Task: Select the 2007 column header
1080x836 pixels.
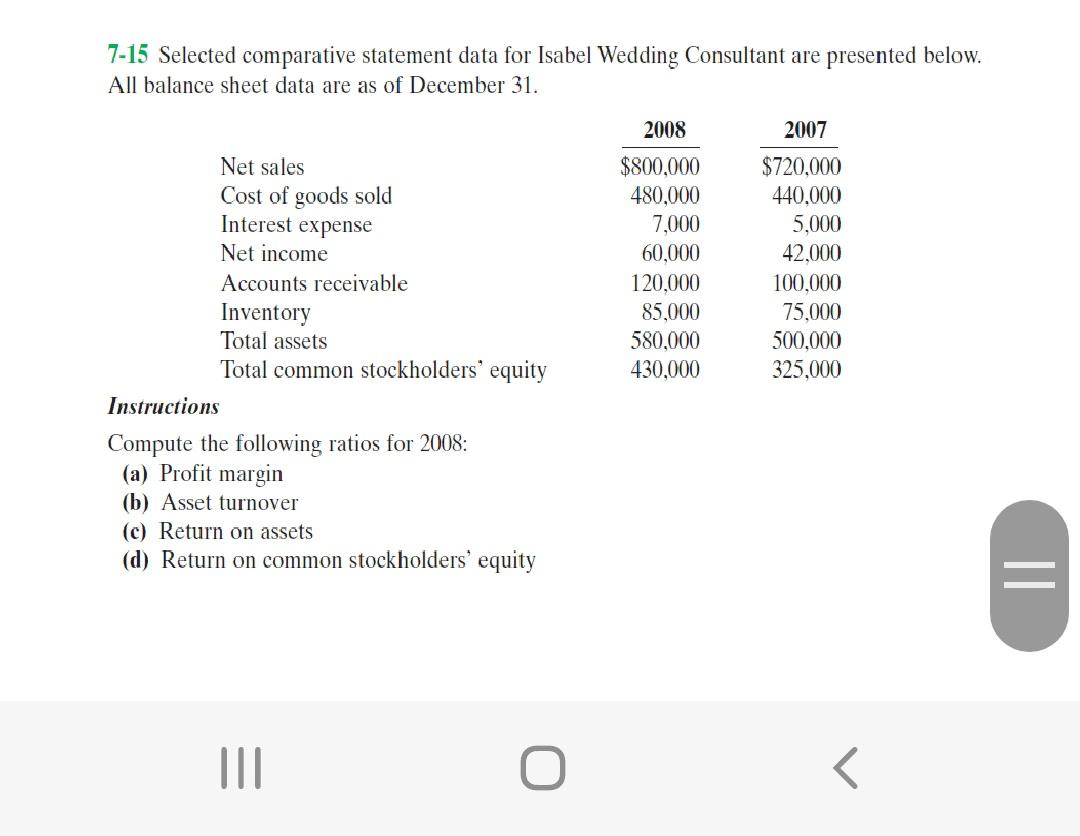Action: [806, 129]
